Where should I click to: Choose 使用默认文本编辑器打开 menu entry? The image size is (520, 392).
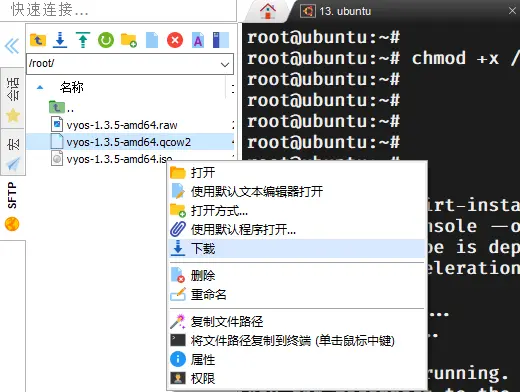[x=297, y=192]
